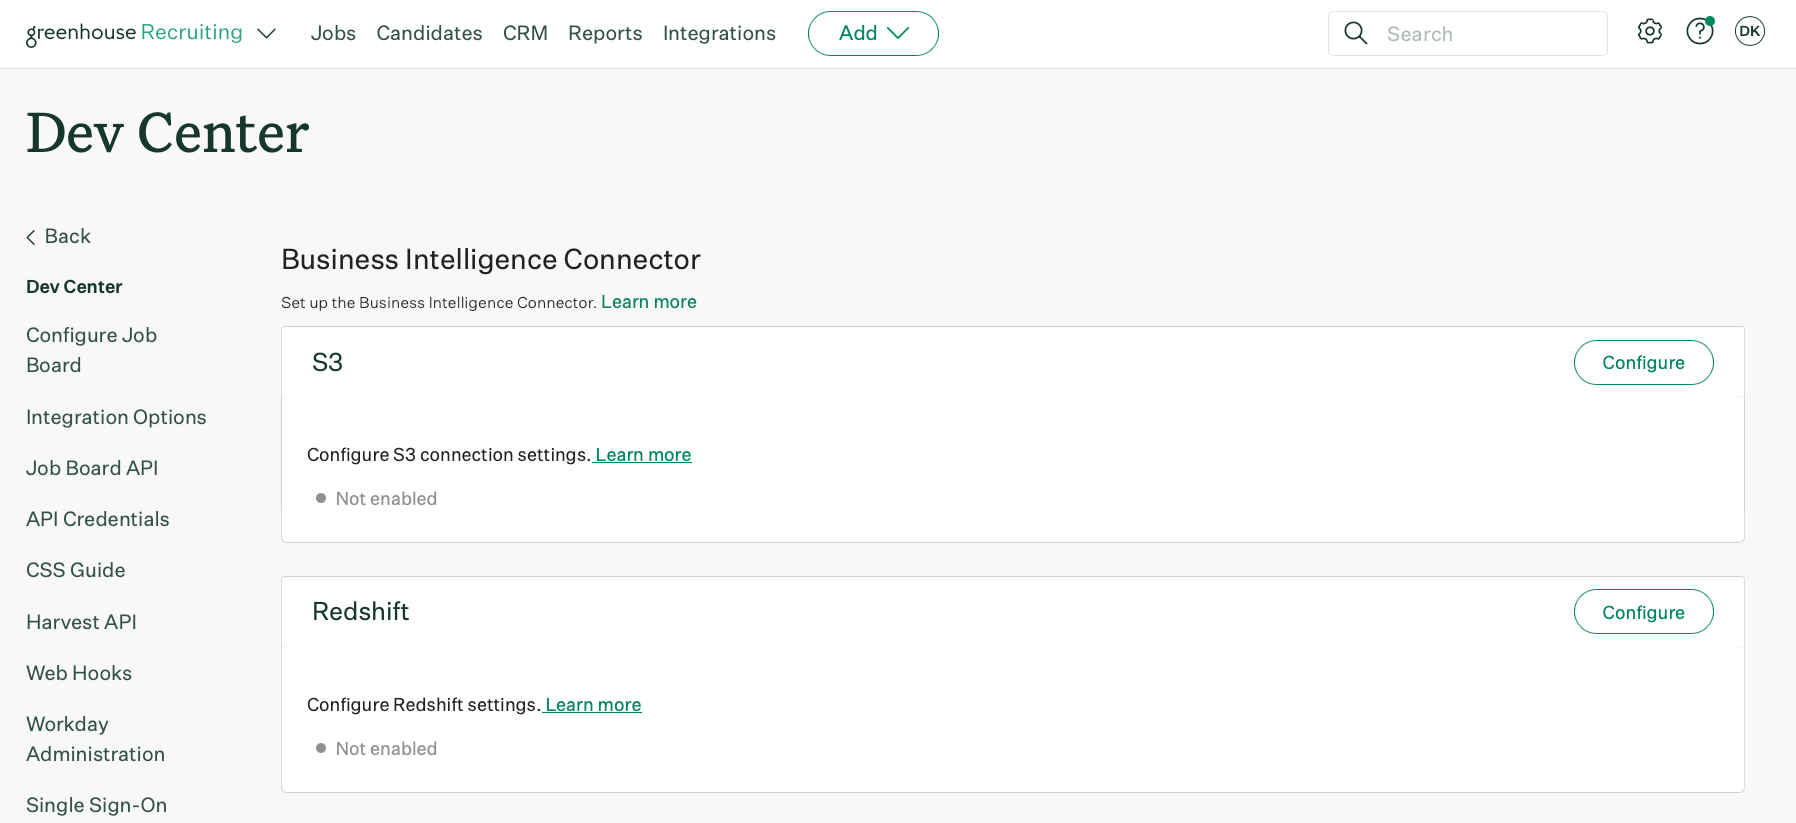
Task: Open Integration Options in sidebar
Action: tap(116, 417)
